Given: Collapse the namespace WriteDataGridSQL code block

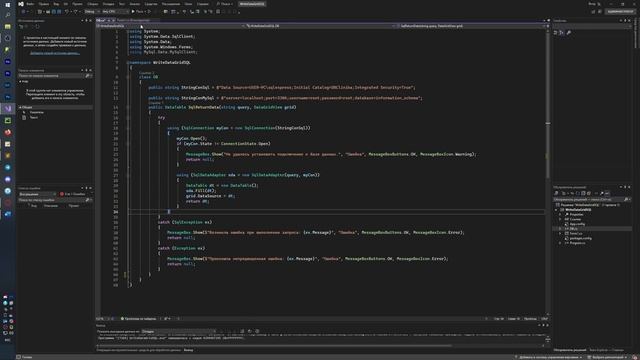Looking at the screenshot, I should point(127,63).
